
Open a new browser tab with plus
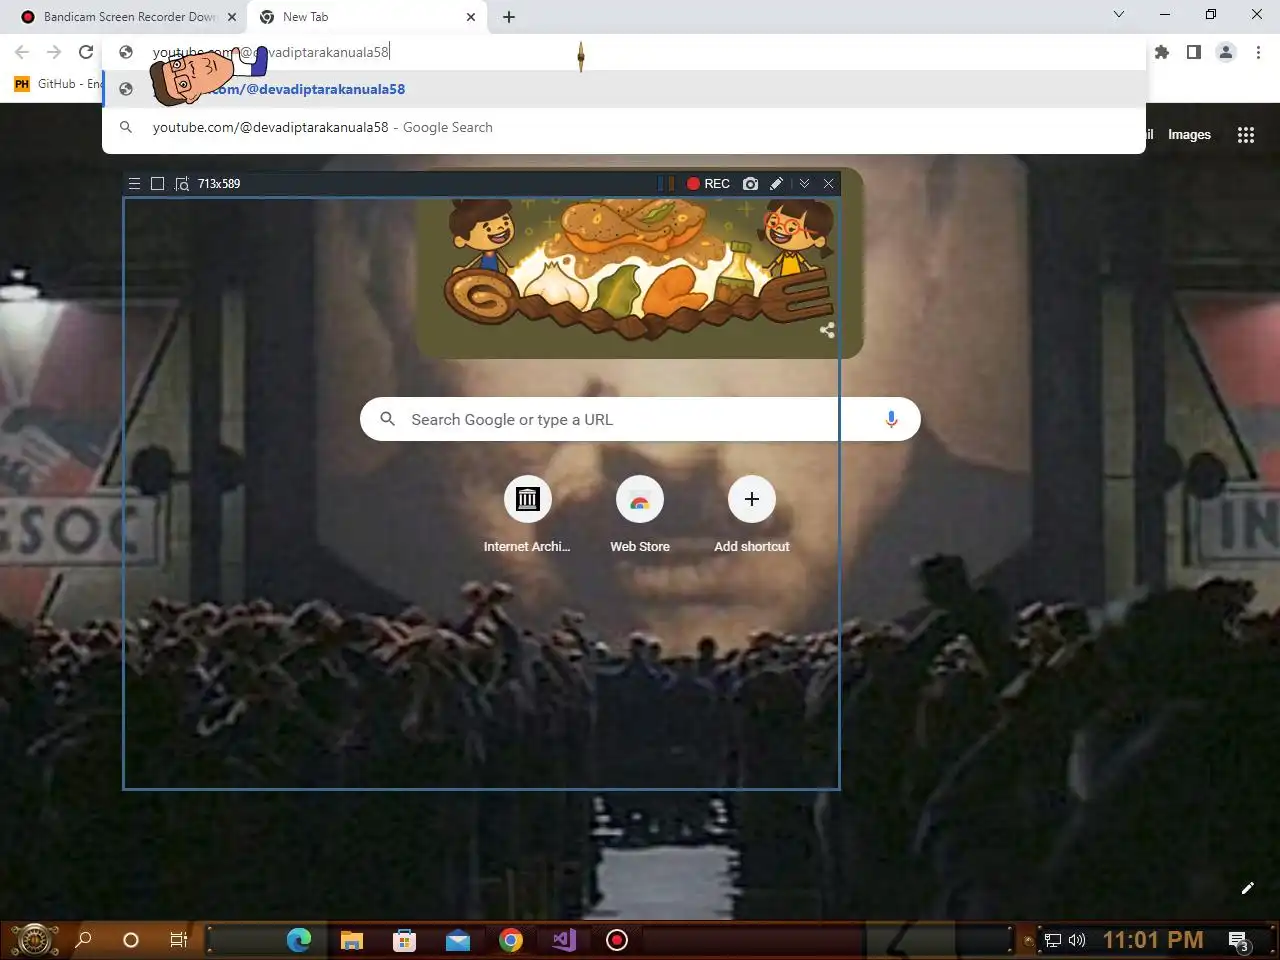[x=509, y=17]
